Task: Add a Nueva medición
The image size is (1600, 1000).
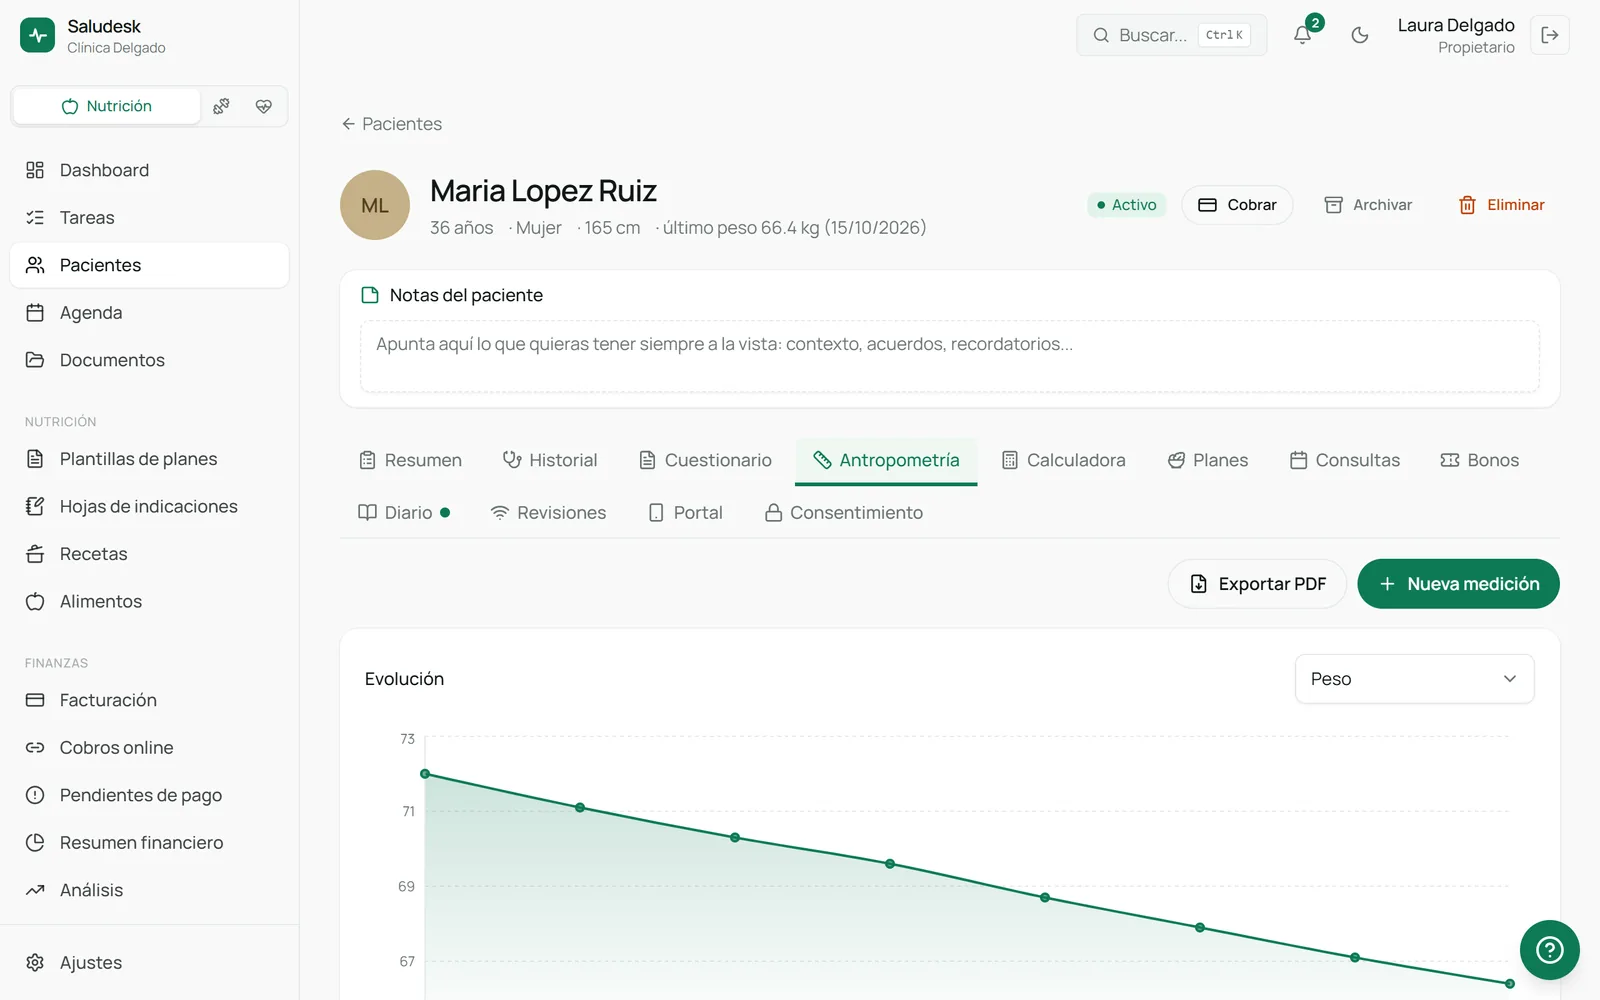Action: (x=1458, y=584)
